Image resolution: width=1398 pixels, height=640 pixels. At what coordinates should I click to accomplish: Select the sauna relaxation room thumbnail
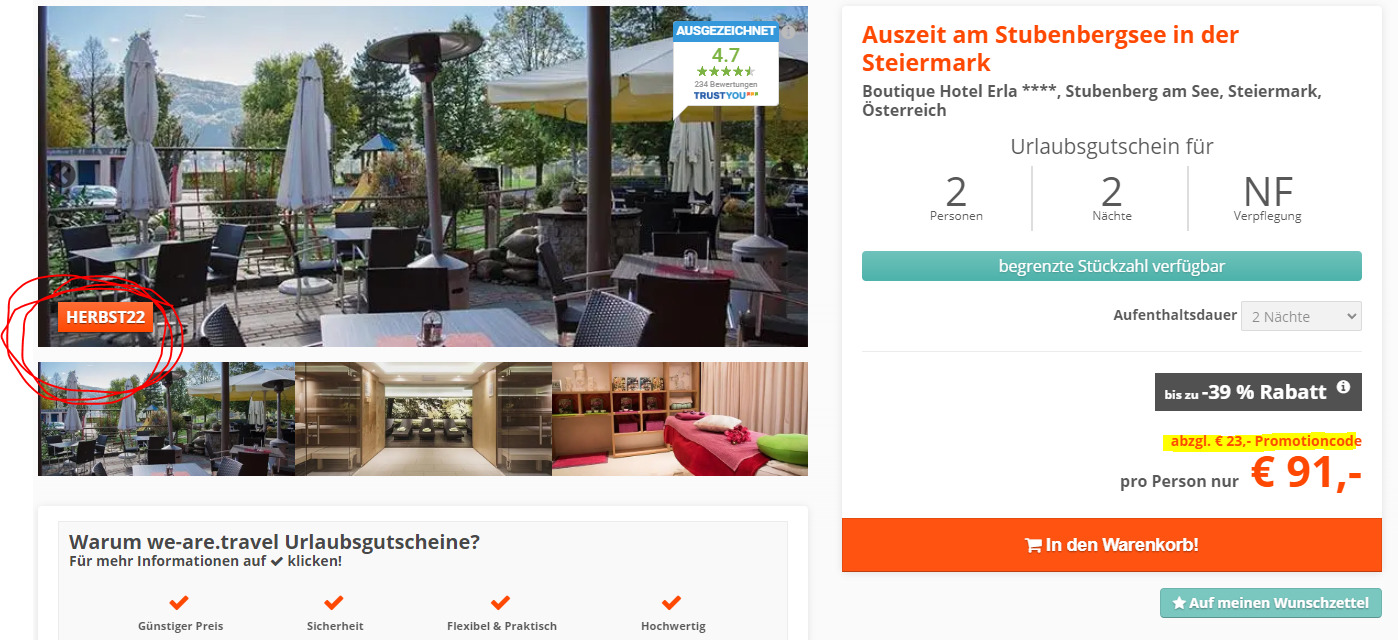423,419
